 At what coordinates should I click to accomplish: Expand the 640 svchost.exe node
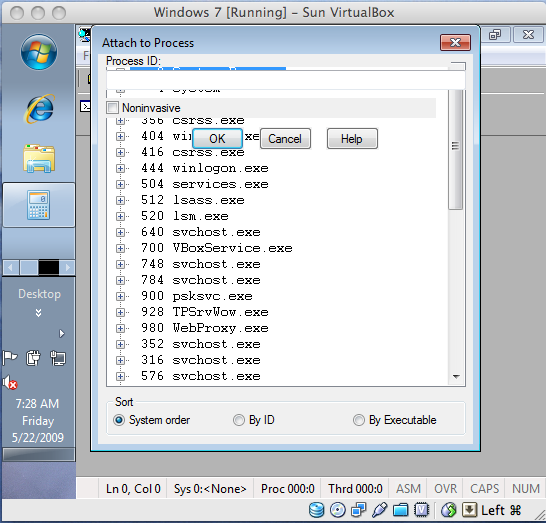(120, 232)
